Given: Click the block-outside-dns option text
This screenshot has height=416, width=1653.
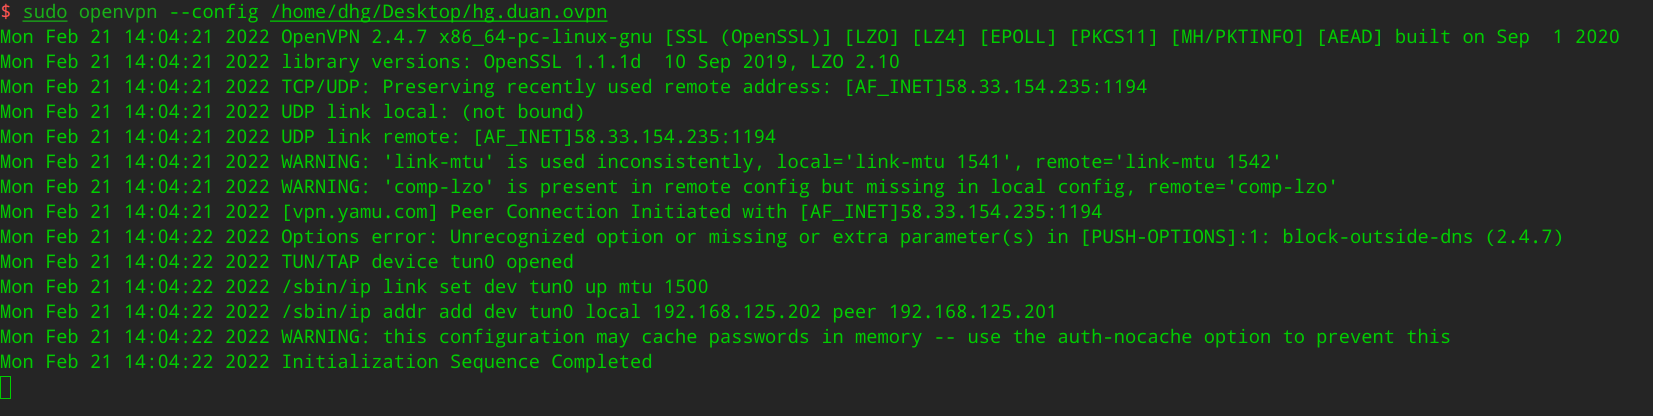Looking at the screenshot, I should point(1377,237).
